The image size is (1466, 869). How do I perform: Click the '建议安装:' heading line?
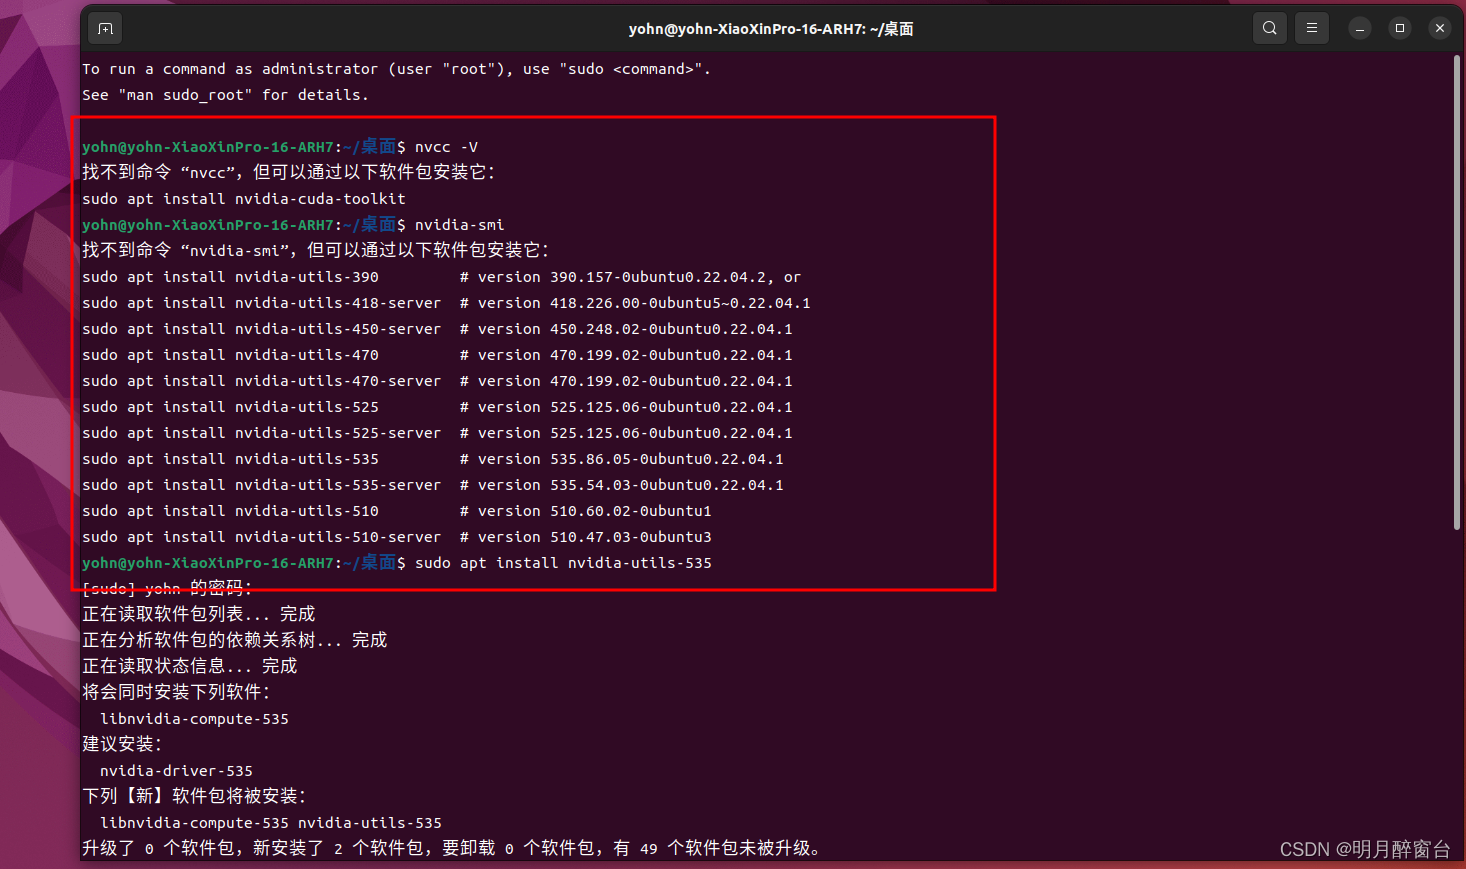click(122, 744)
